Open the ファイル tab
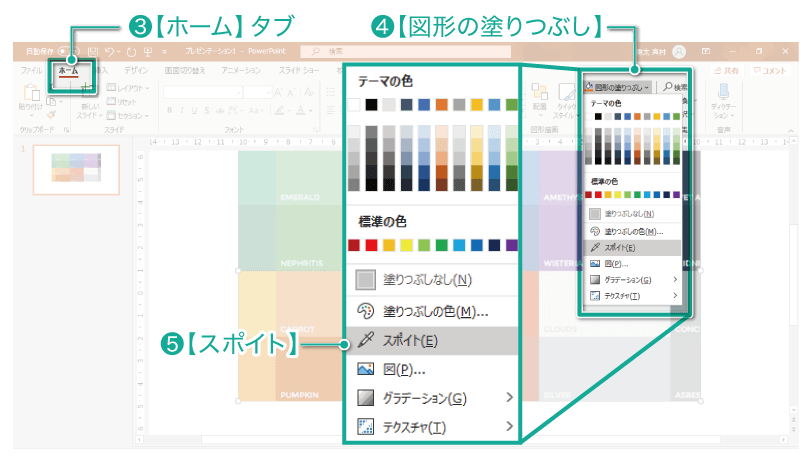 32,70
